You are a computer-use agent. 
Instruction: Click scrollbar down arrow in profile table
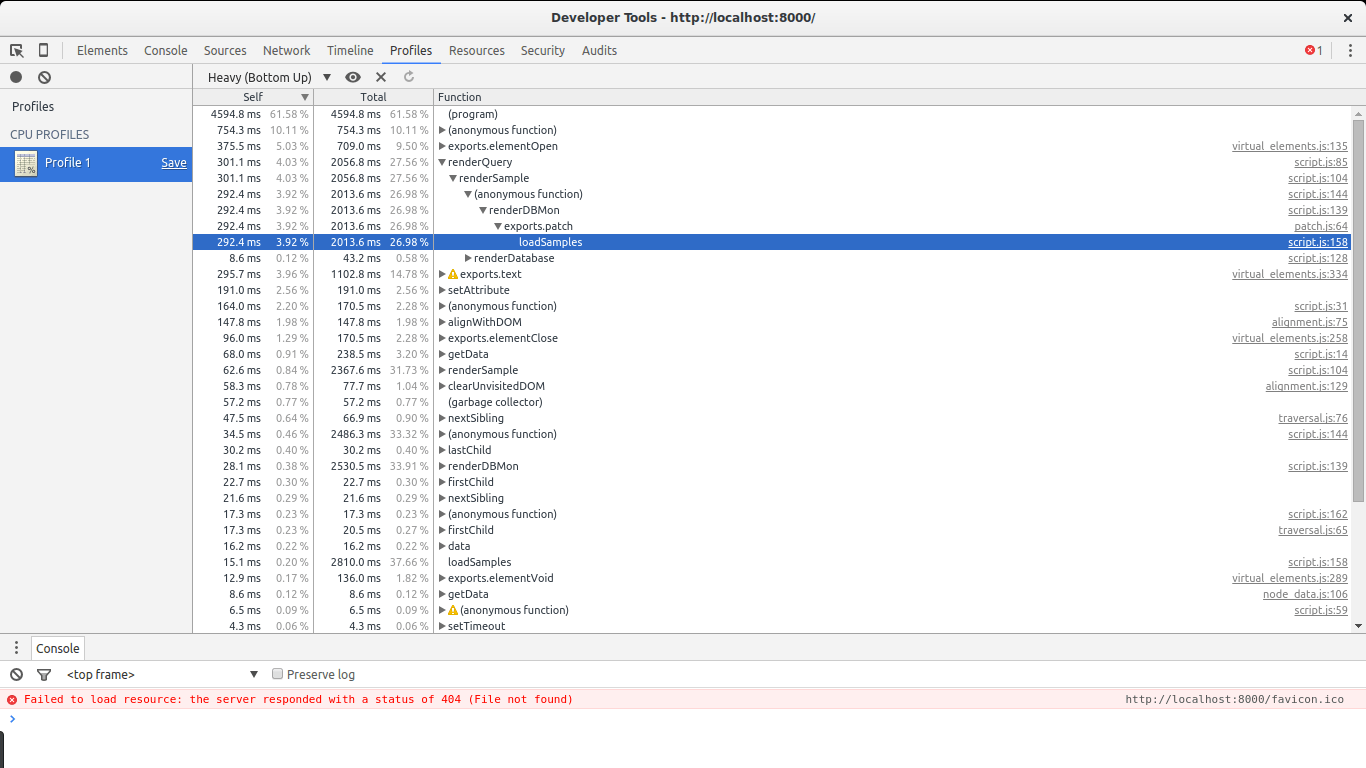[1358, 626]
